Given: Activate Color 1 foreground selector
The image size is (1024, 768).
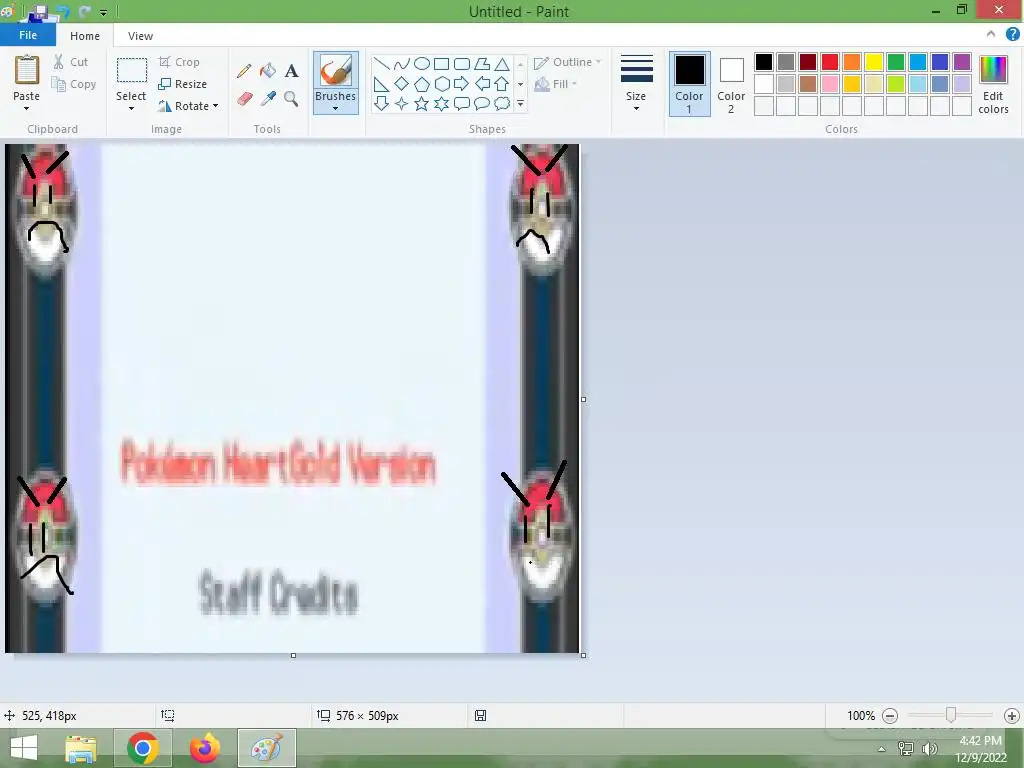Looking at the screenshot, I should 690,84.
